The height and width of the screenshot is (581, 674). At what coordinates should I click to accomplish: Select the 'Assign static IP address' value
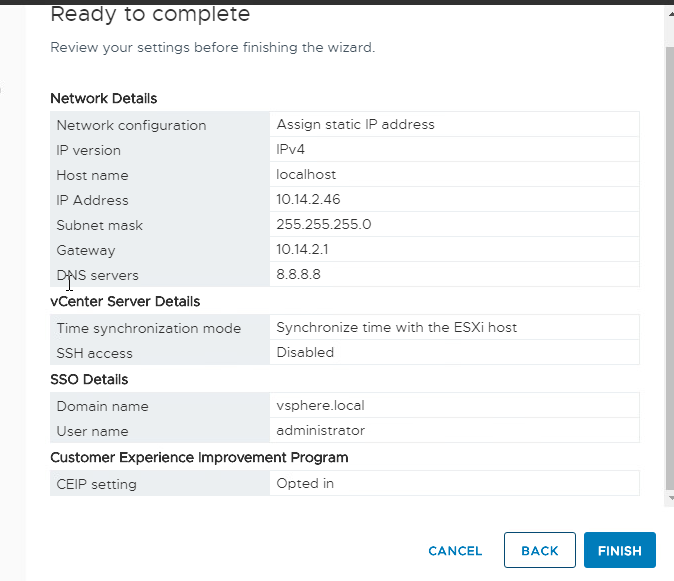(355, 125)
